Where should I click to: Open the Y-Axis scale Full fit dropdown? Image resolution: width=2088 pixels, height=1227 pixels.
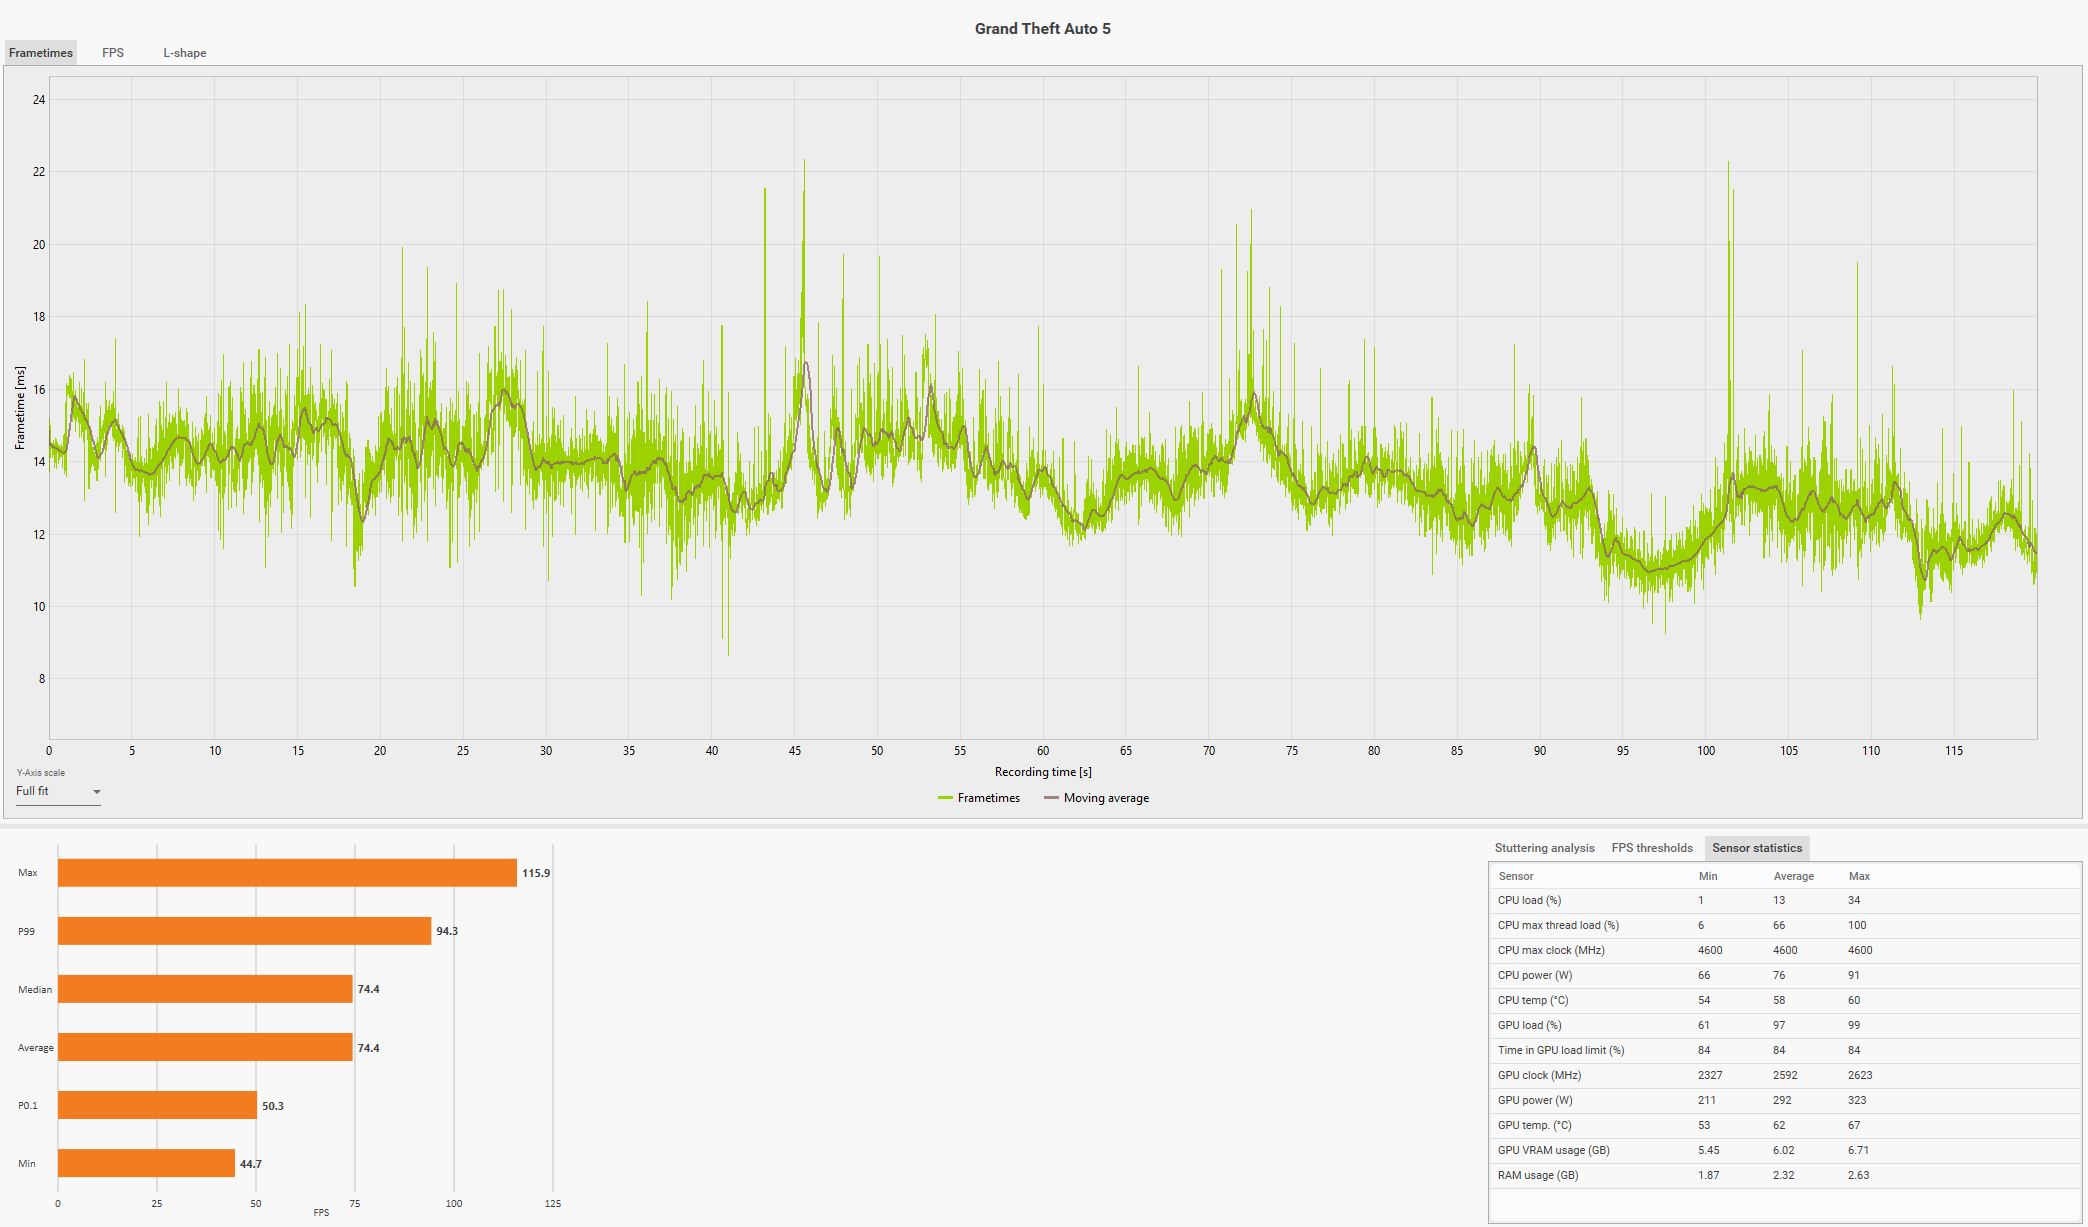pos(58,791)
